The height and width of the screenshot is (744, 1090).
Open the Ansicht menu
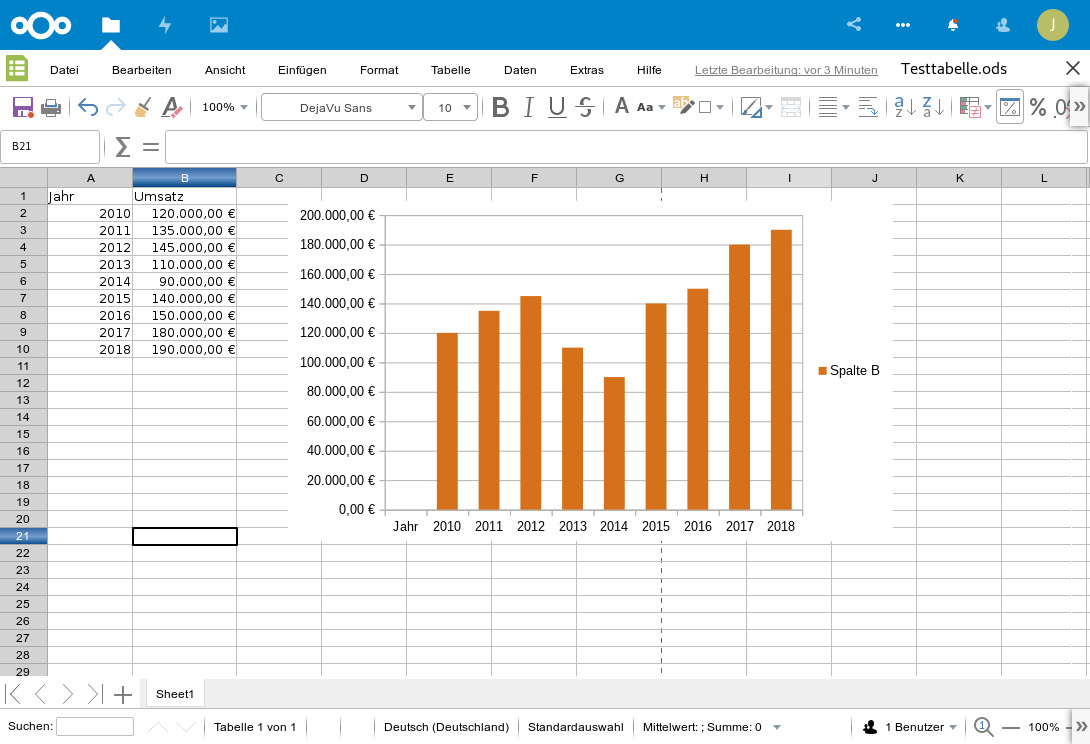tap(225, 70)
